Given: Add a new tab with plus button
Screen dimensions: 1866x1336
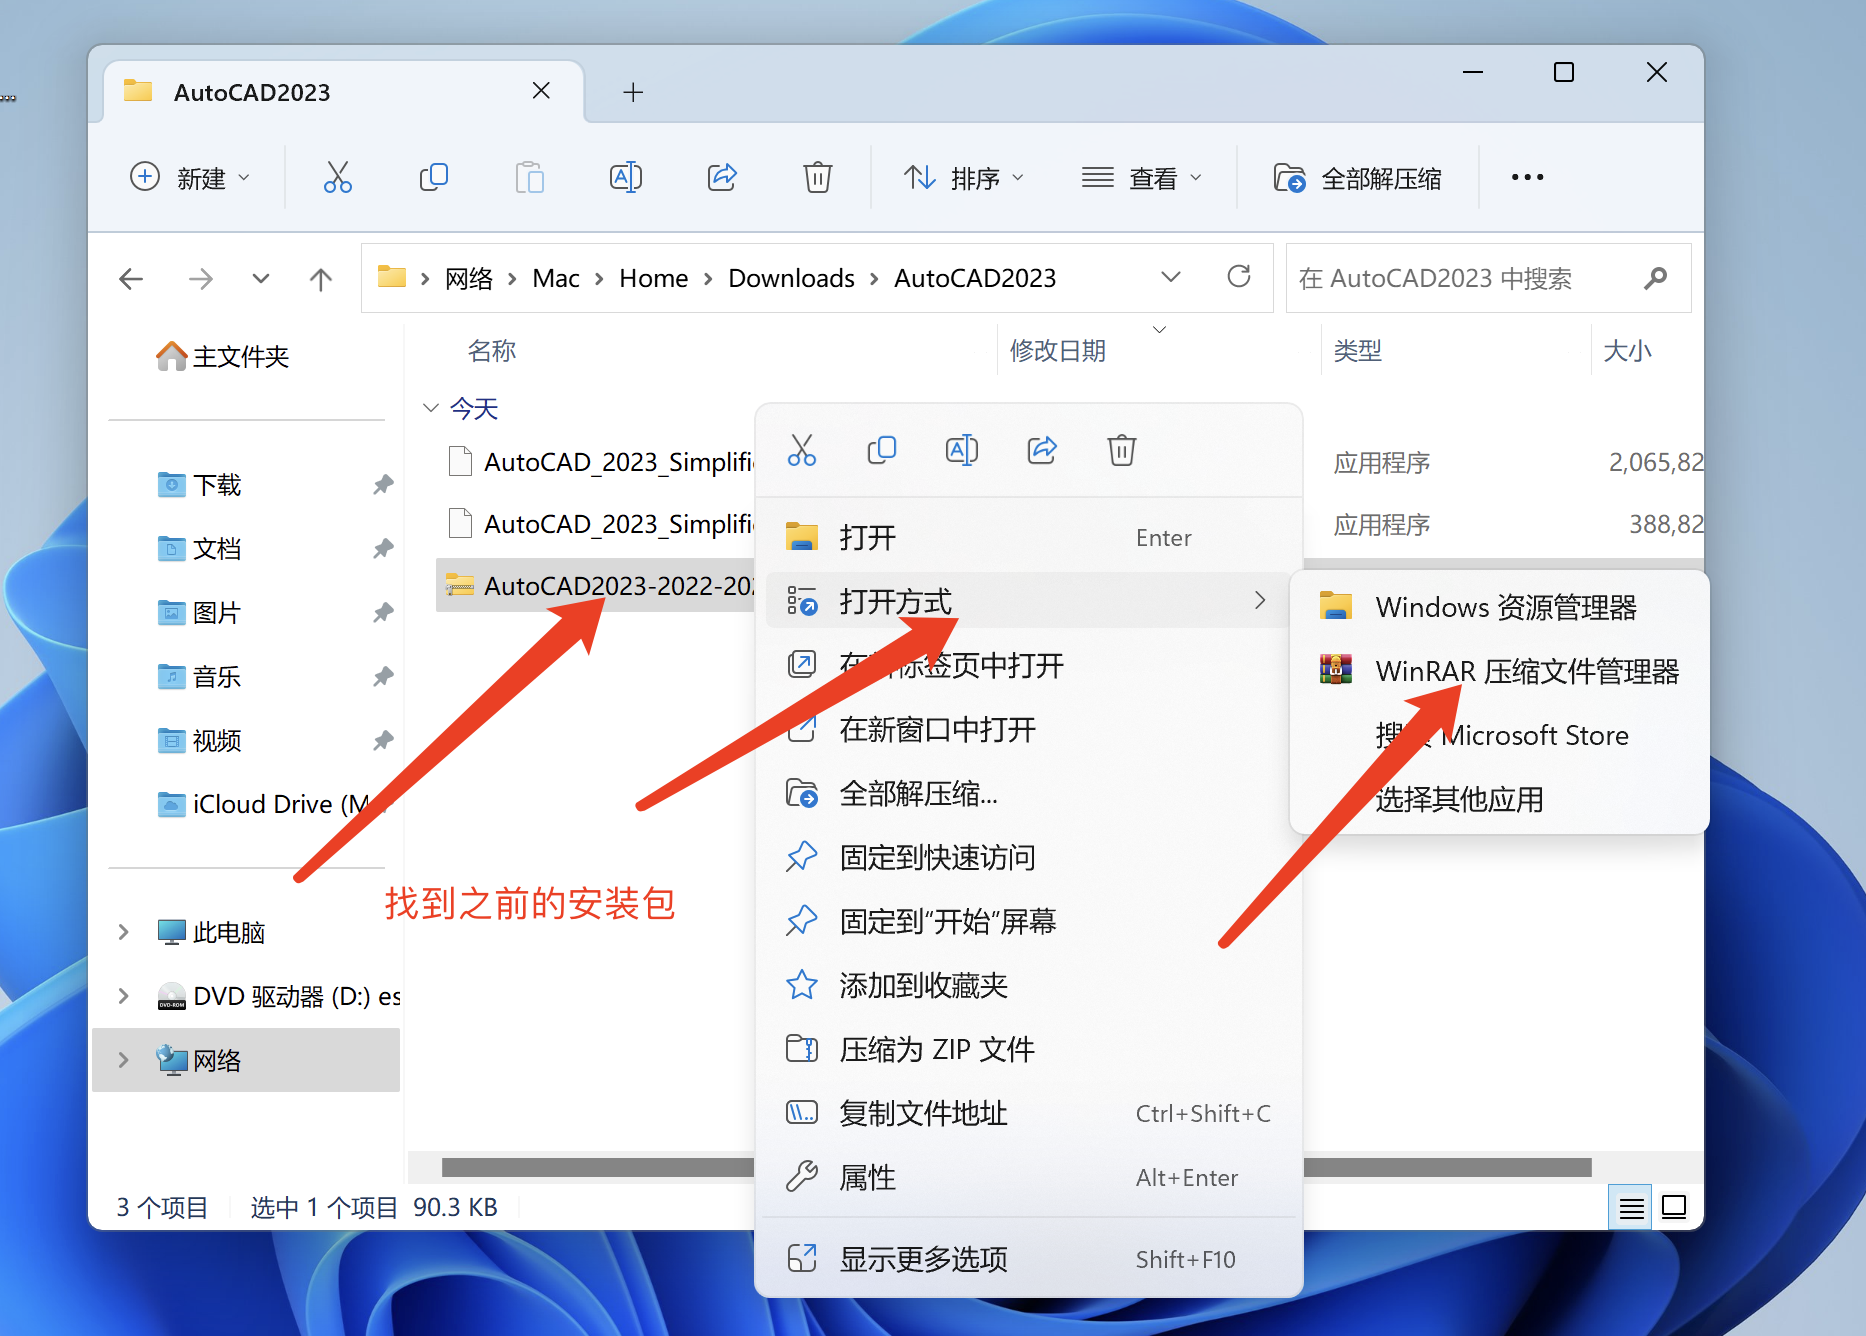Looking at the screenshot, I should pos(633,92).
